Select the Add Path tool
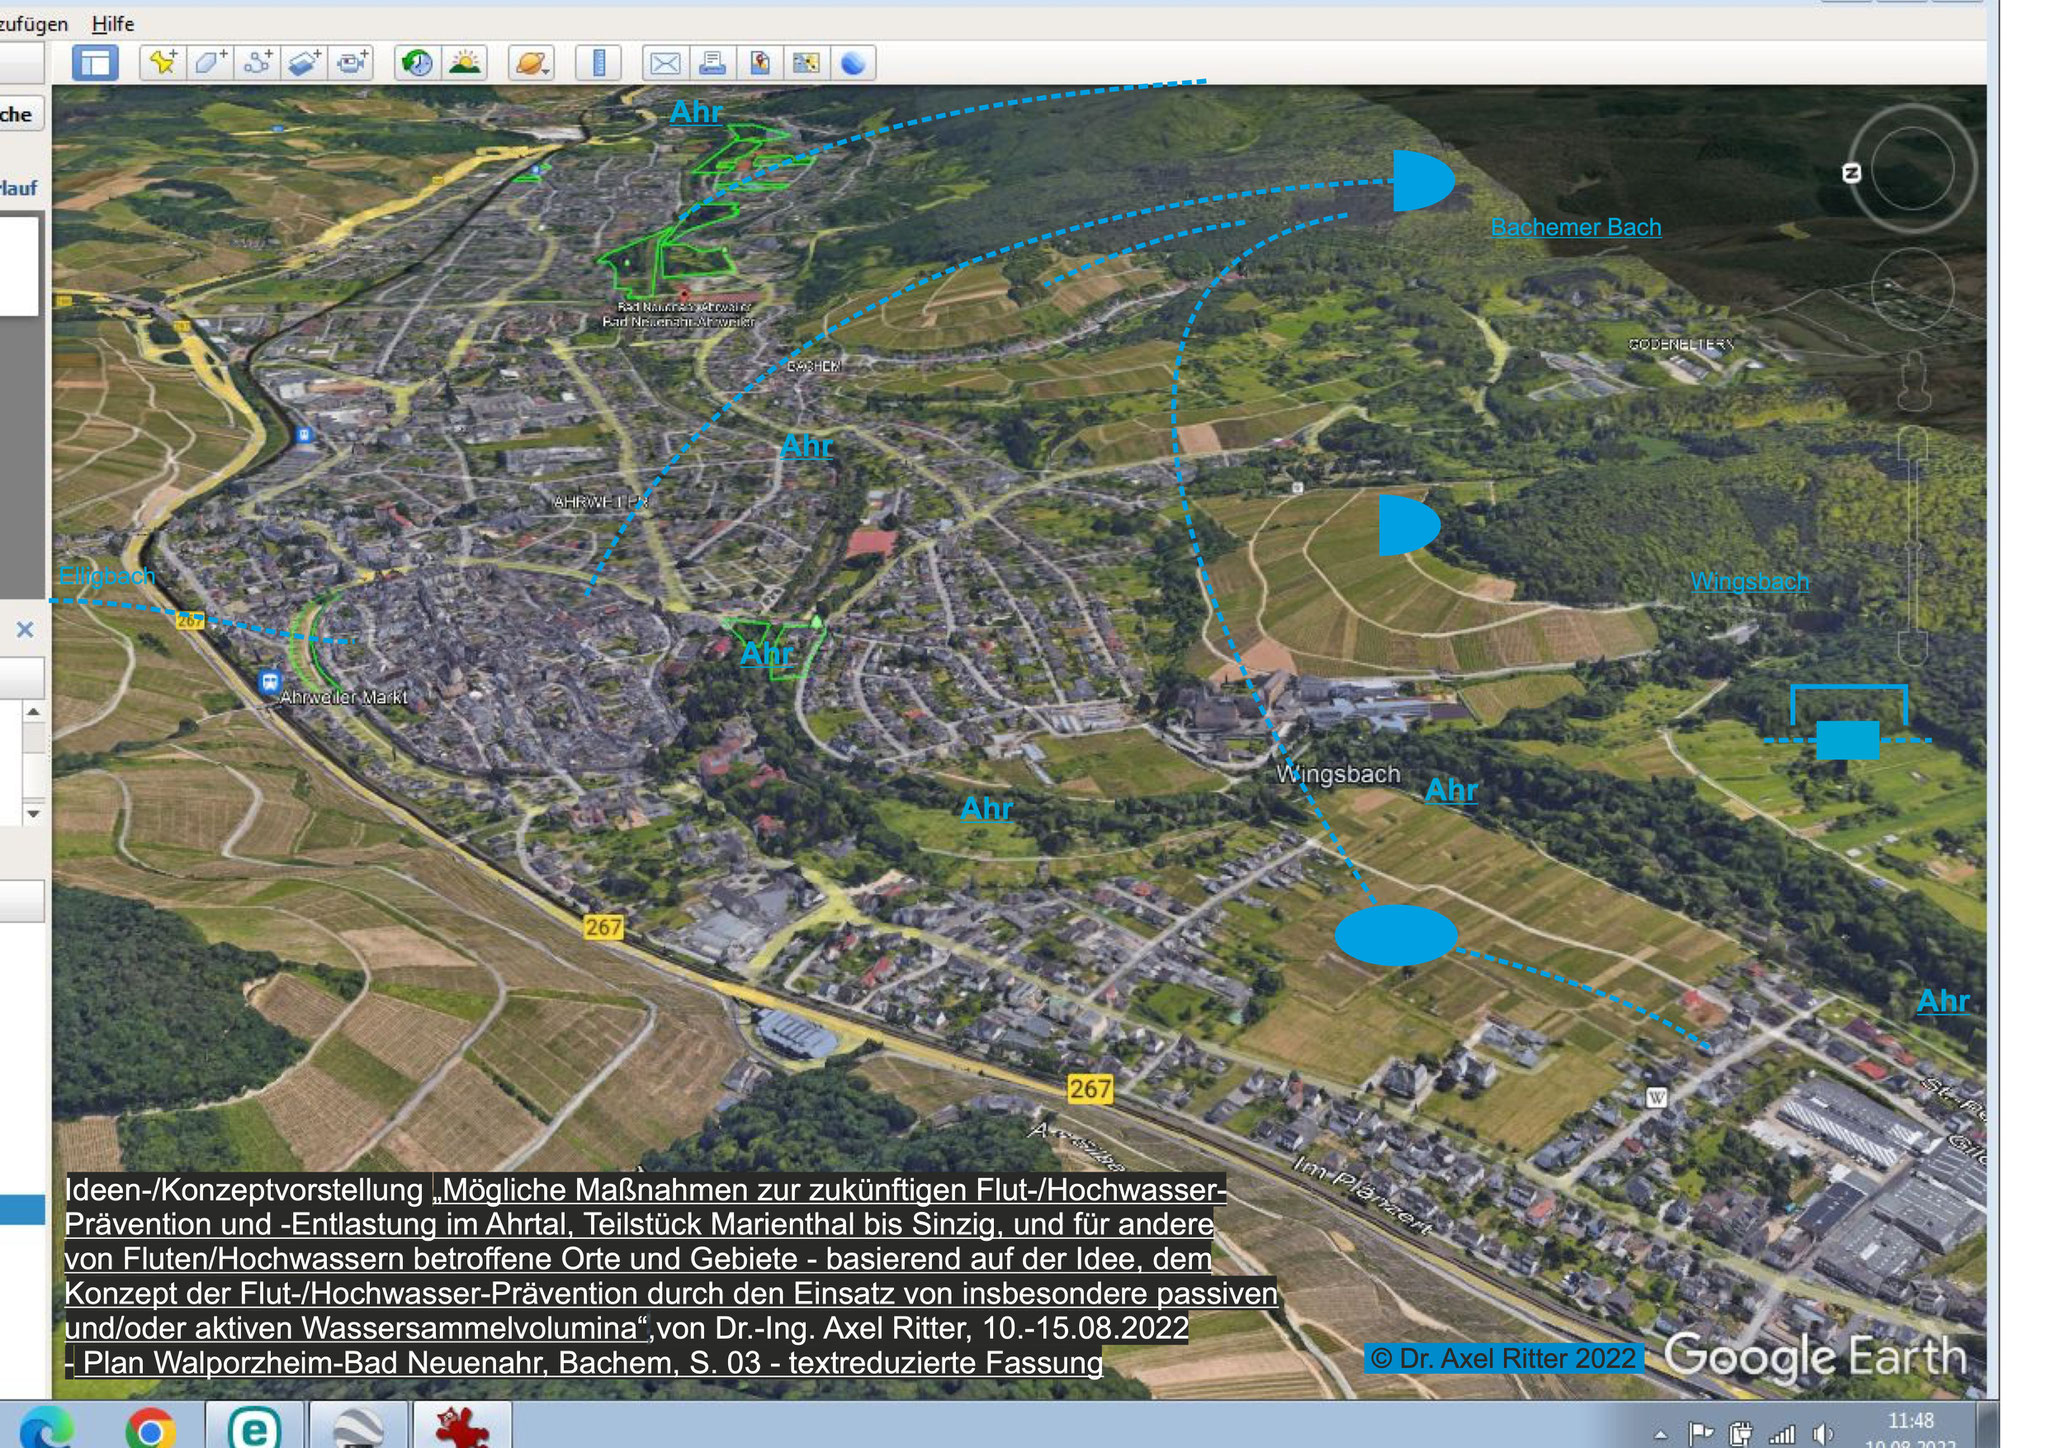Screen dimensions: 2048x1448 coord(257,63)
